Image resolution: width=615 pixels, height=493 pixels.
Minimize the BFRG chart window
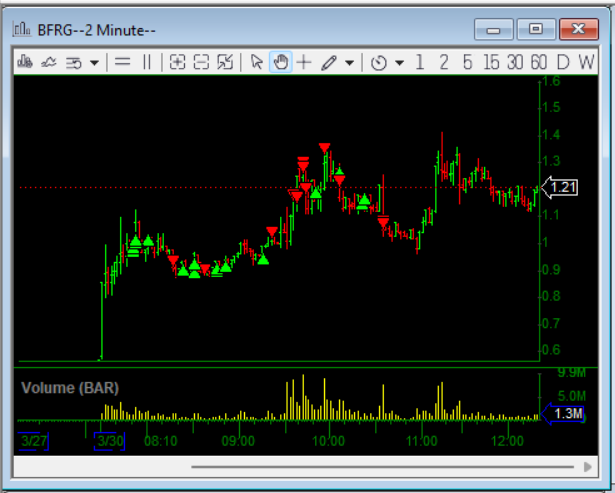[x=494, y=29]
